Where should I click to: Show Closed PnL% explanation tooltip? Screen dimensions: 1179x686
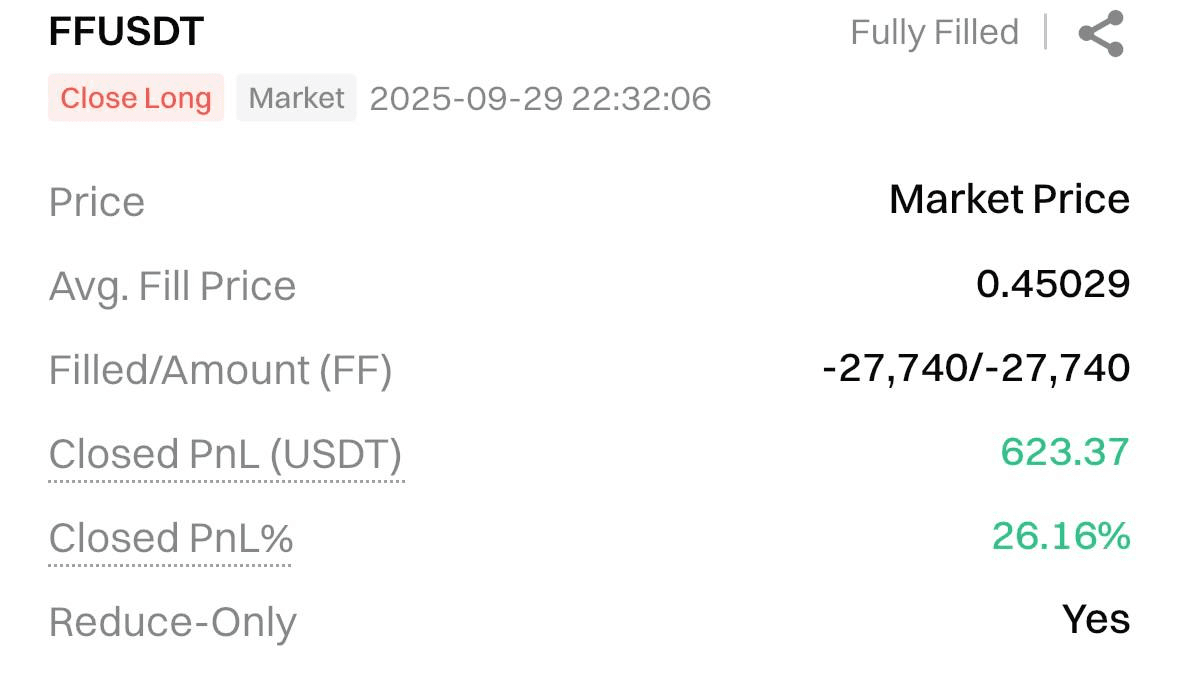coord(171,538)
